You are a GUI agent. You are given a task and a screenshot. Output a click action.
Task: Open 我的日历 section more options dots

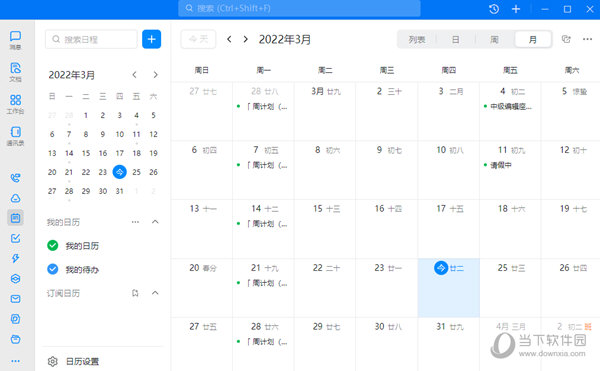point(135,222)
